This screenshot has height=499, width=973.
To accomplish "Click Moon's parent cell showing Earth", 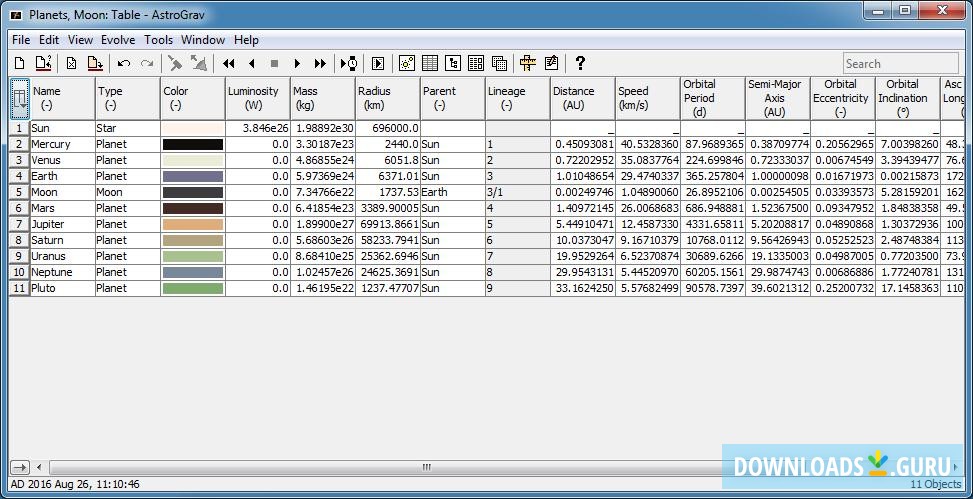I will 452,192.
